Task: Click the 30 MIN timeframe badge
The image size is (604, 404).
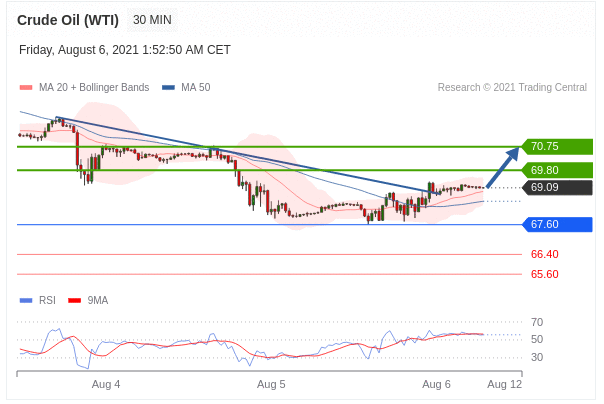Action: [x=152, y=20]
